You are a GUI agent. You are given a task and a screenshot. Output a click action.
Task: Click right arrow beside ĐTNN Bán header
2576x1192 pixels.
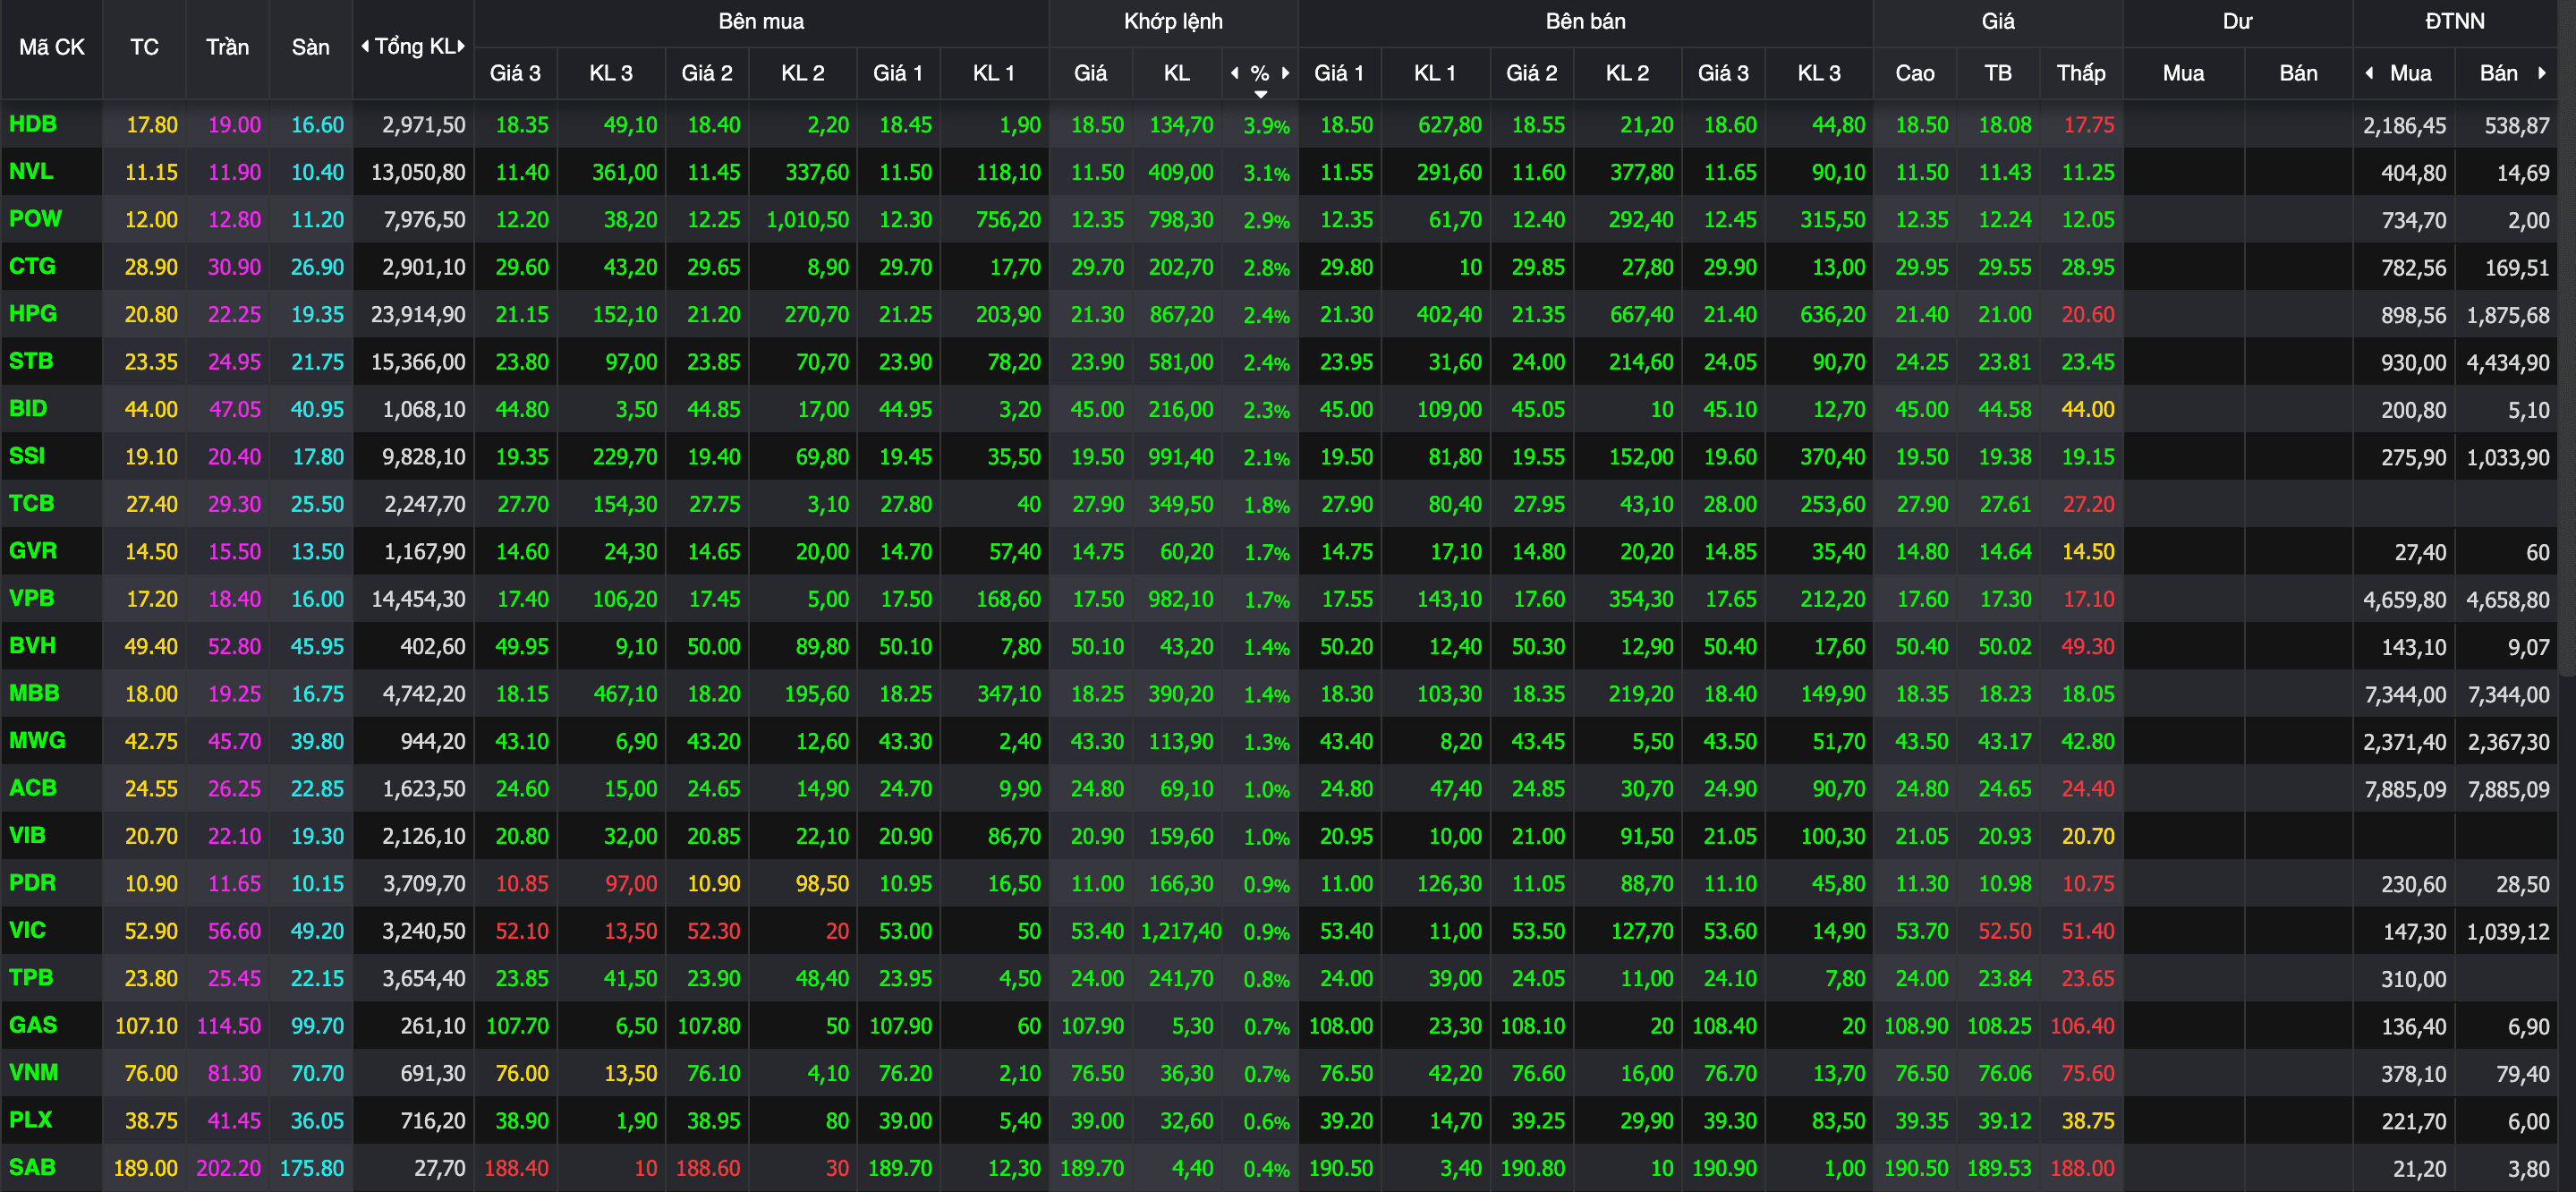click(x=2541, y=73)
